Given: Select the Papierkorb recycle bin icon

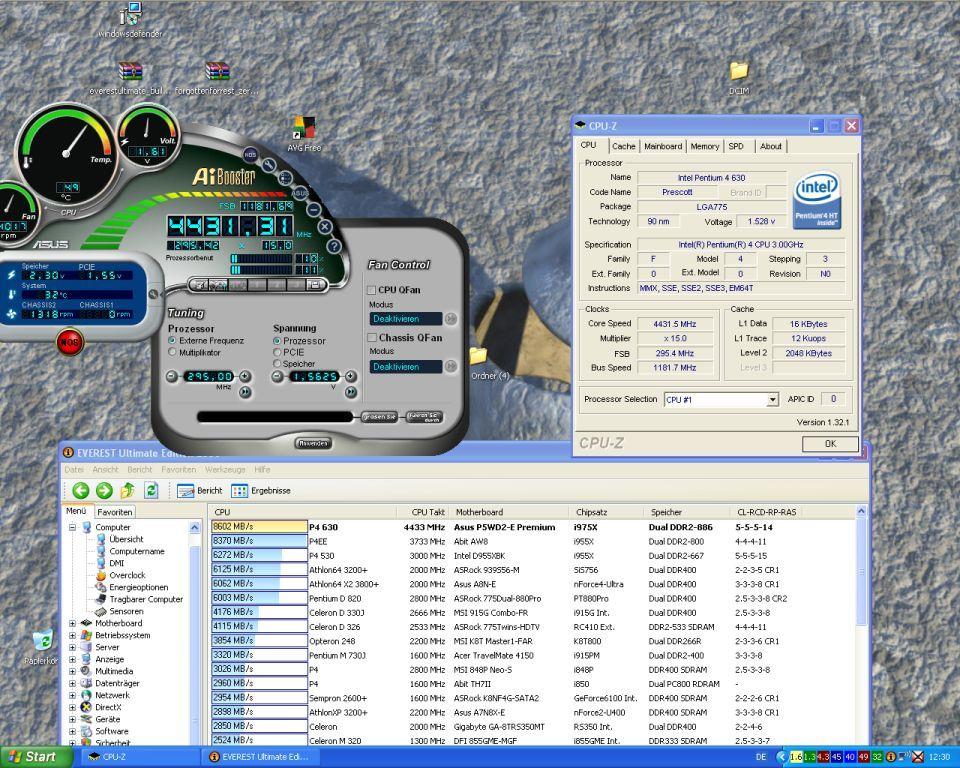Looking at the screenshot, I should (x=43, y=647).
